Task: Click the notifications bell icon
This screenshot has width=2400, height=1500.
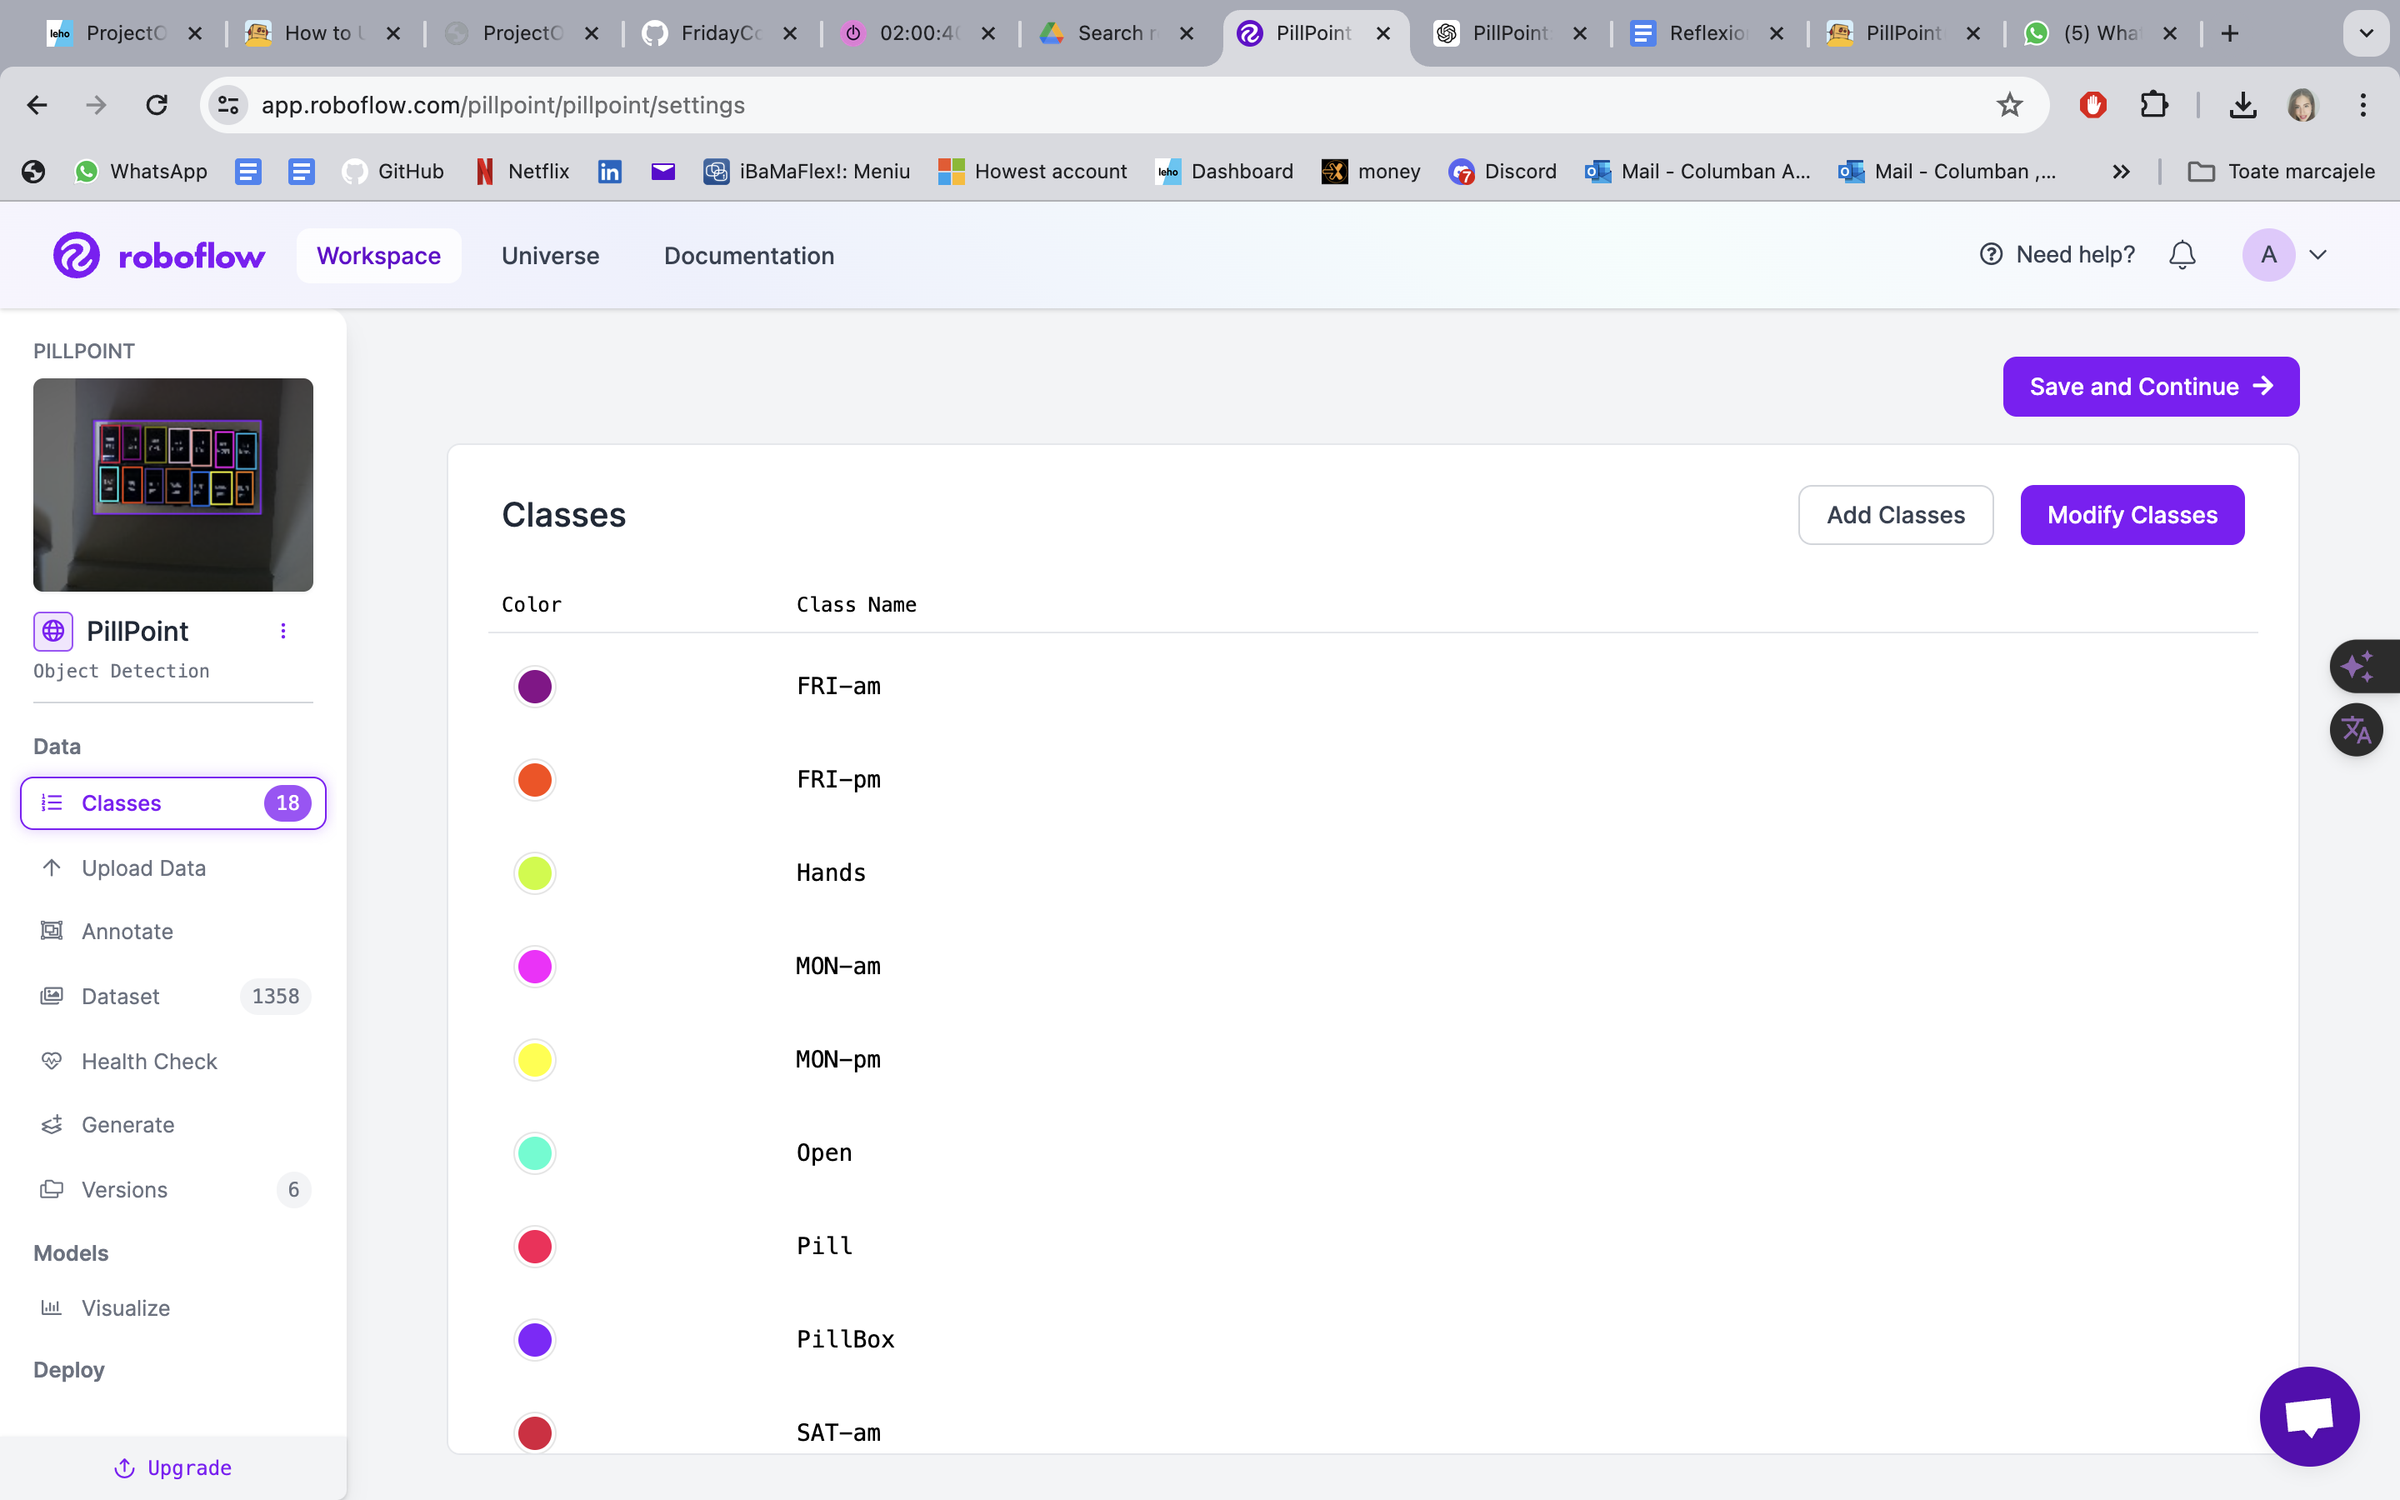Action: click(2182, 255)
